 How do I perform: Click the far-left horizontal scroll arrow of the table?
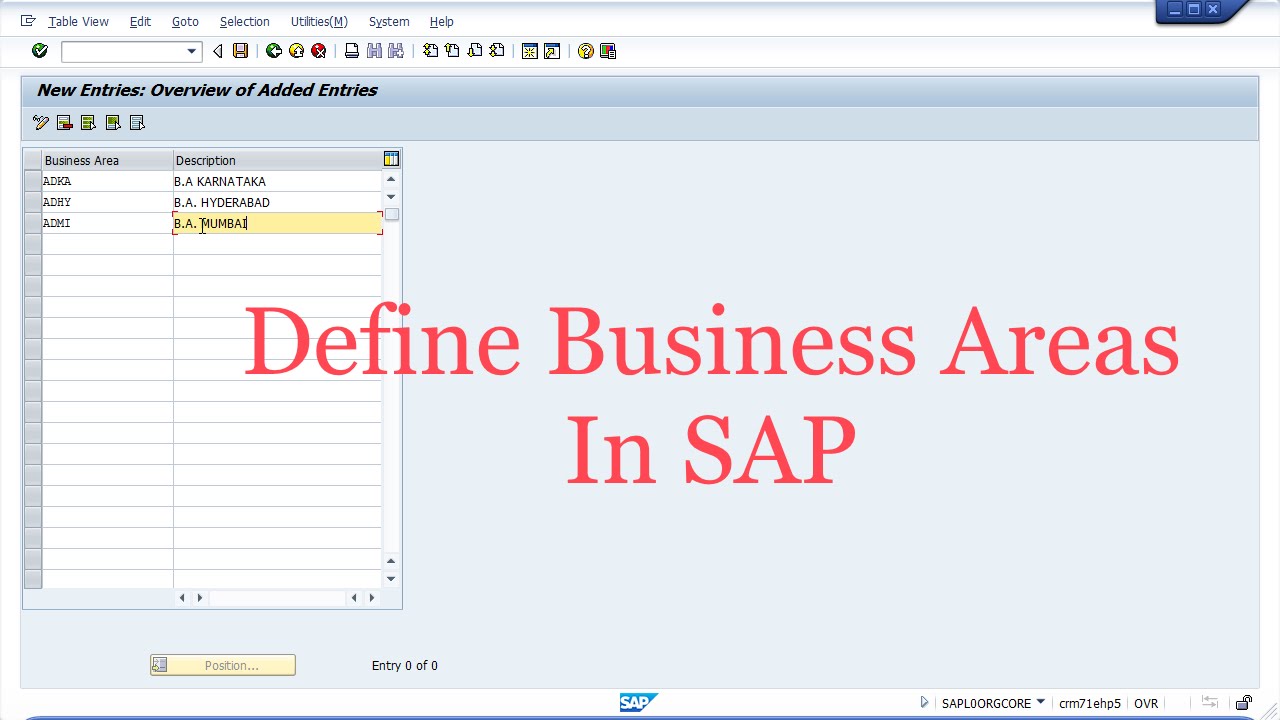[x=181, y=598]
